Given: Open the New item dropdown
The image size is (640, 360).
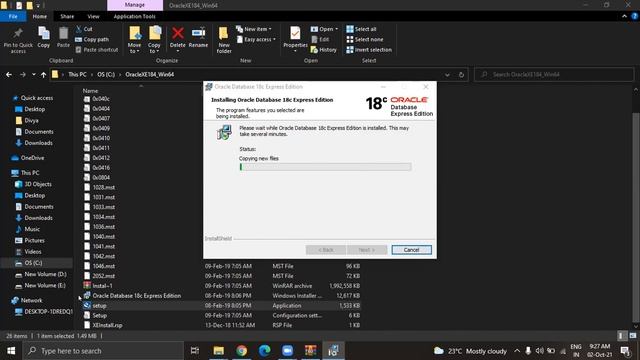Looking at the screenshot, I should point(253,29).
